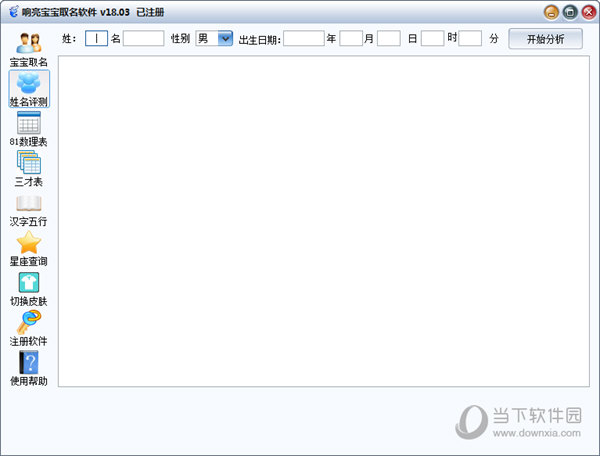This screenshot has width=600, height=456.
Task: Open the 81数理表 table icon
Action: pos(29,123)
